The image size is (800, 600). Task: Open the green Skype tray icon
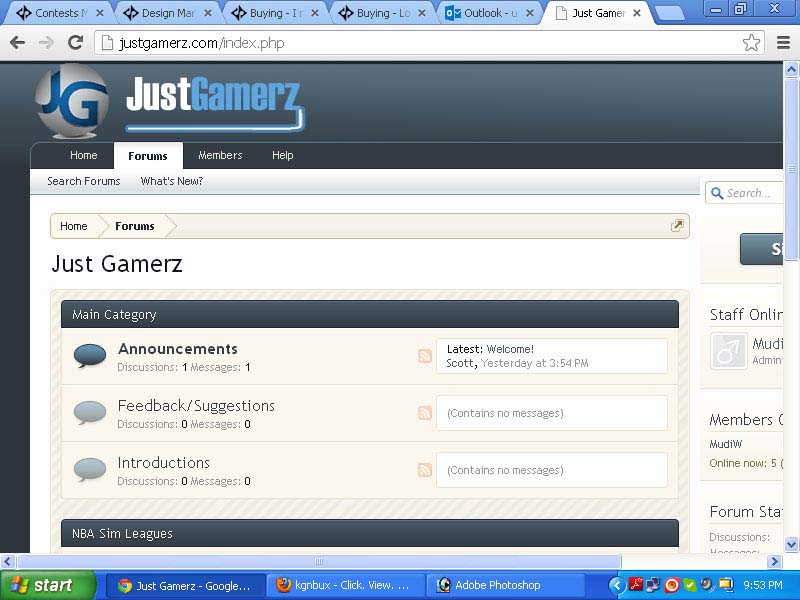pos(689,585)
